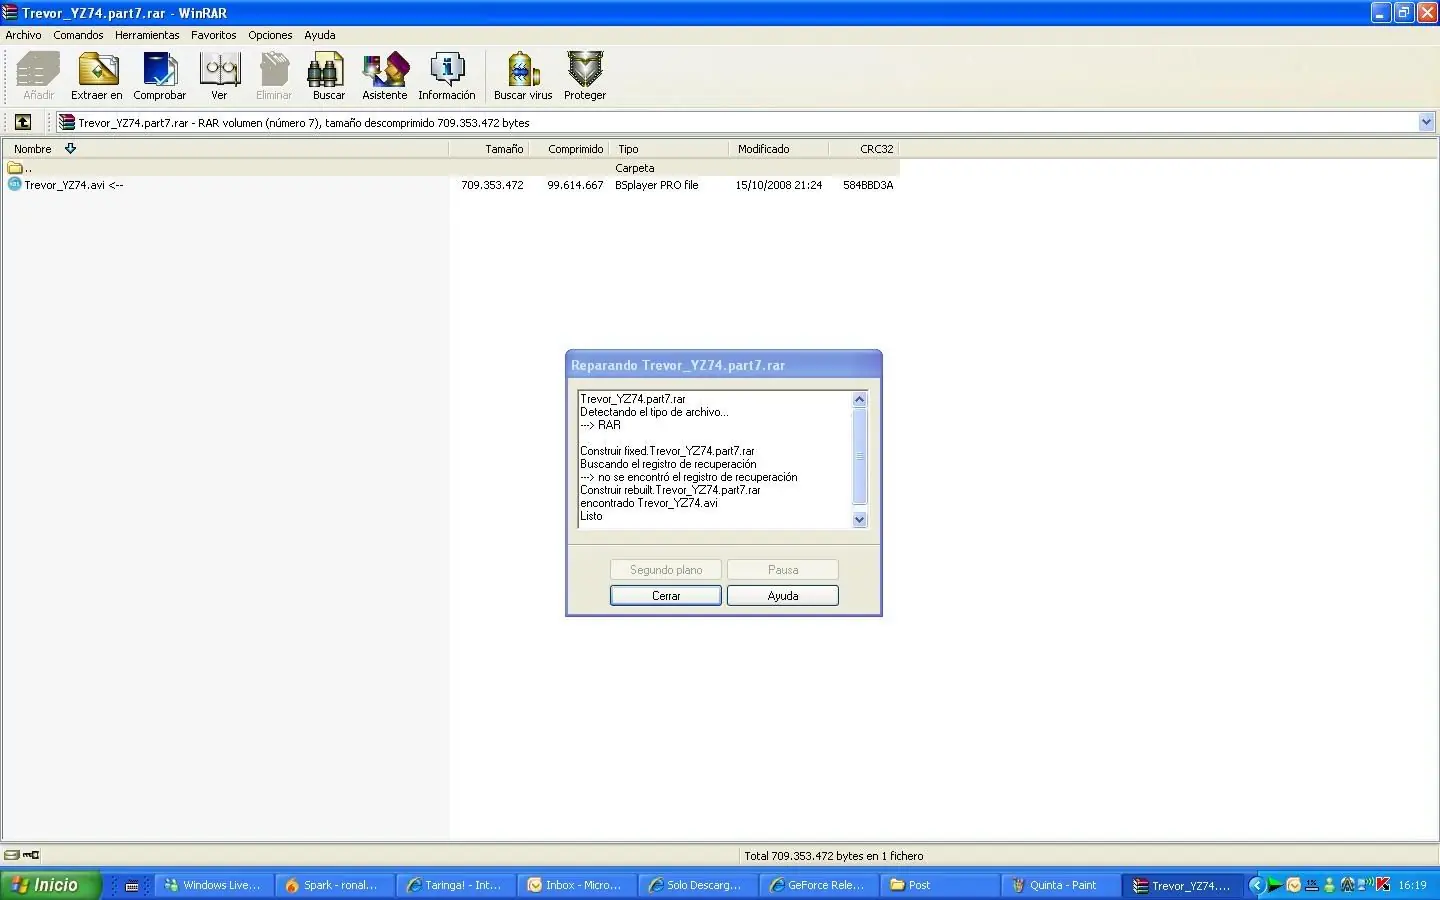
Task: Switch to Quinta - Paint taskbar window
Action: coord(1060,885)
